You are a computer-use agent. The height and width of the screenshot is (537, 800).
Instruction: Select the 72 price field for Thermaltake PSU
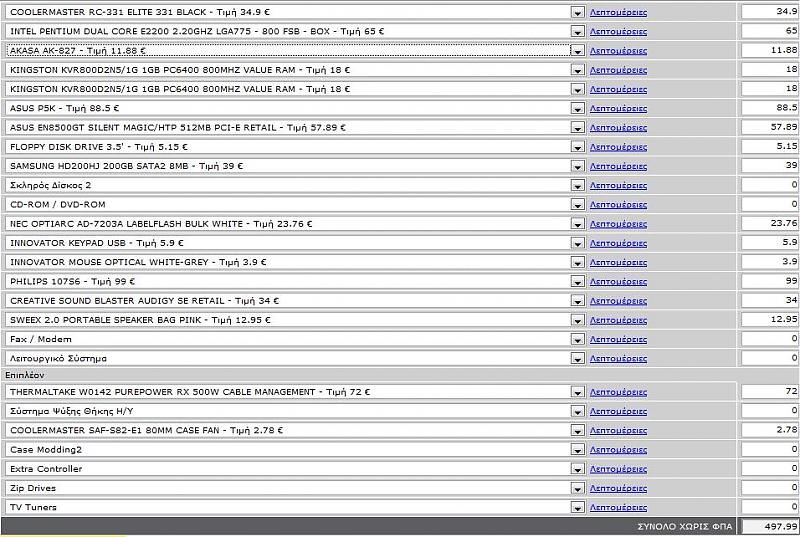pyautogui.click(x=770, y=392)
